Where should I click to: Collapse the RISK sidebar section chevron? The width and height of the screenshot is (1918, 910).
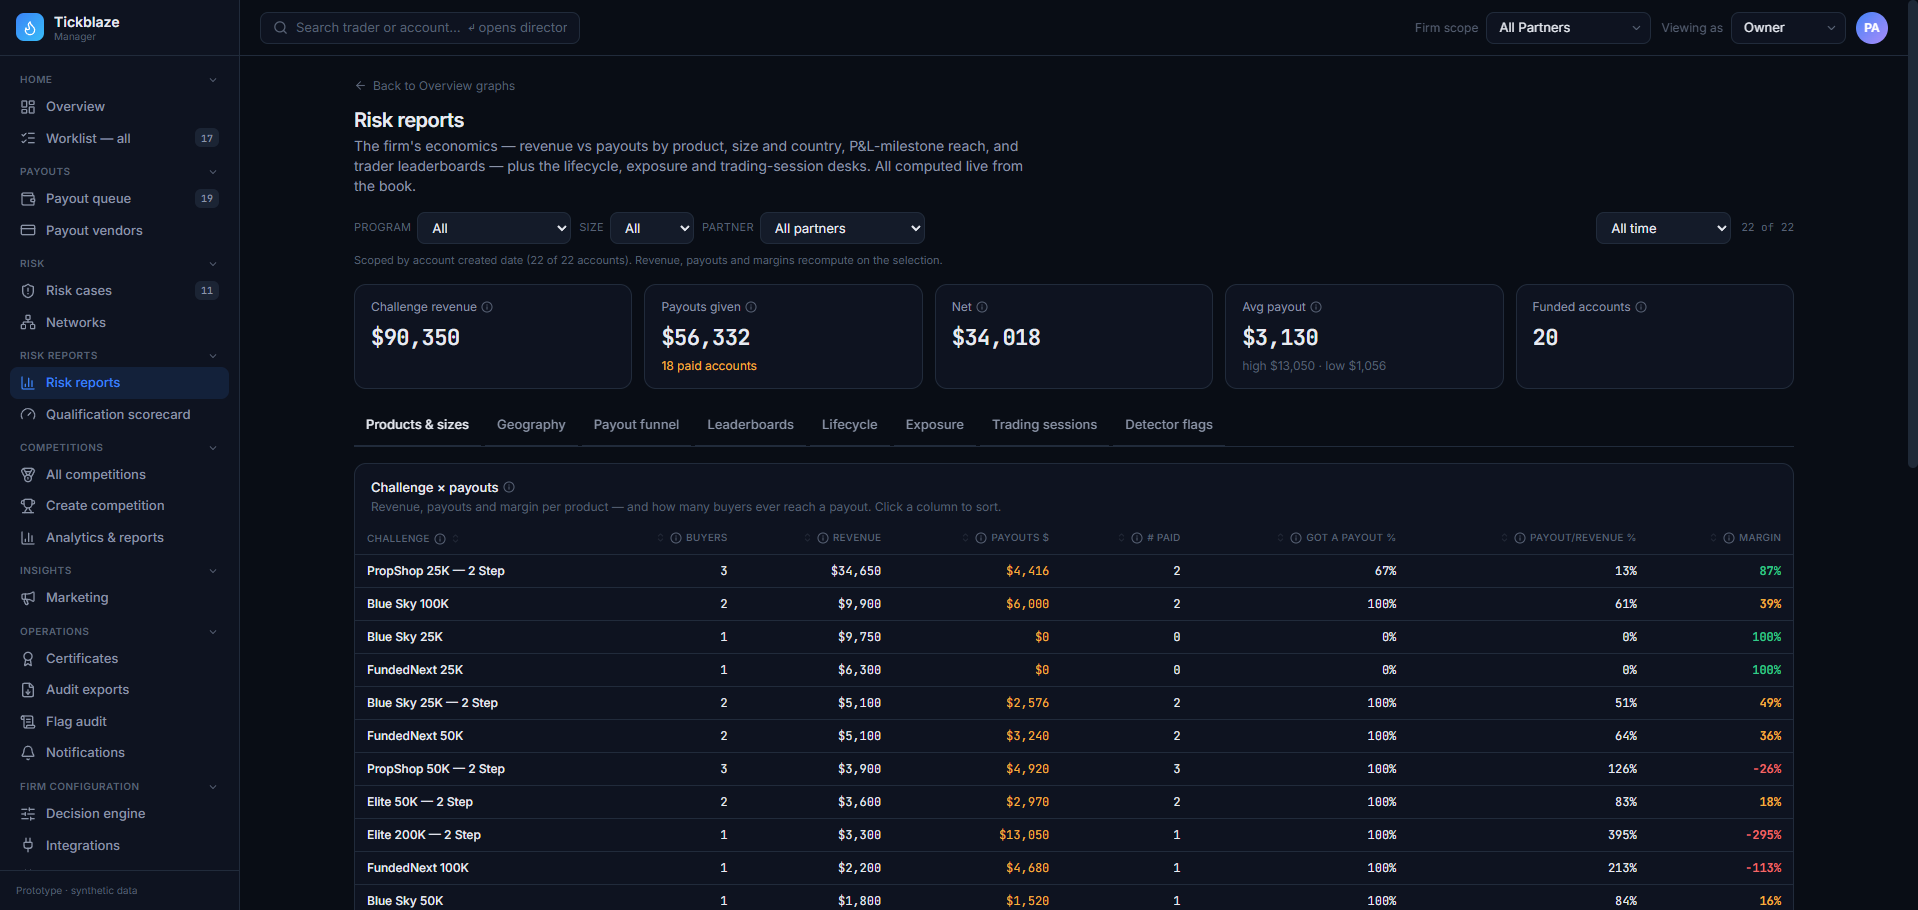pos(213,264)
